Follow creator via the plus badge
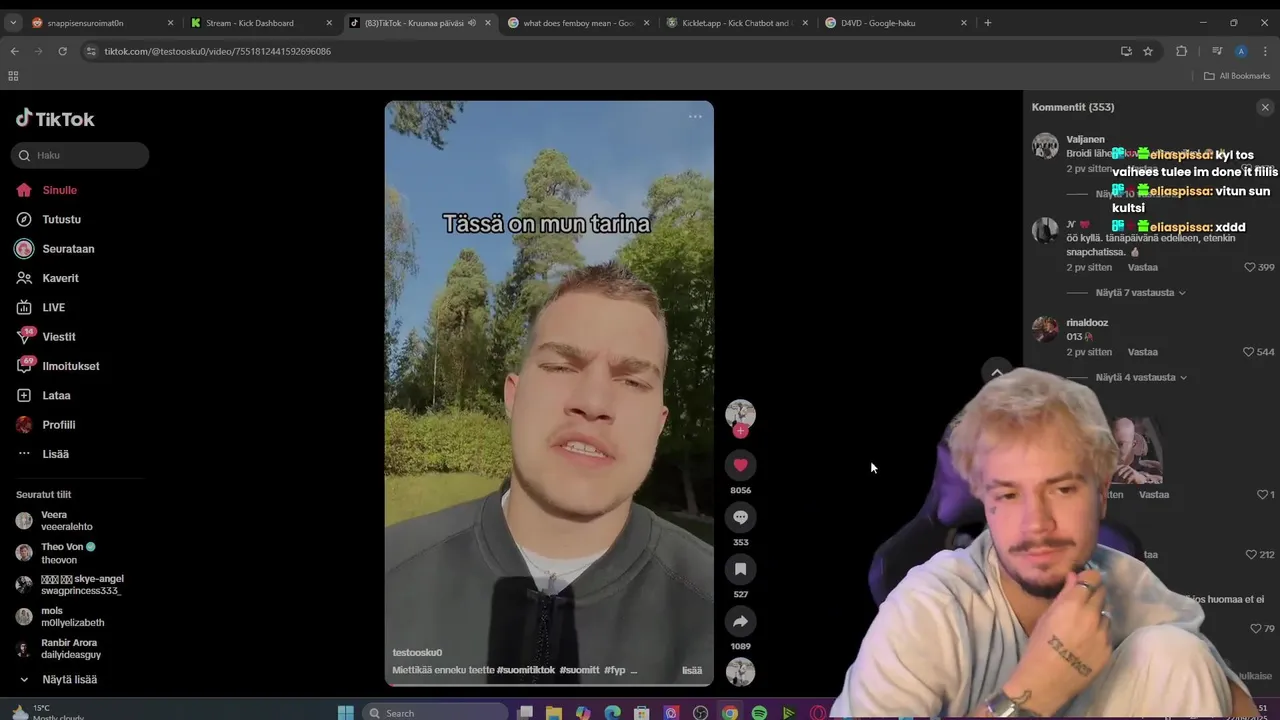The image size is (1280, 720). (740, 431)
